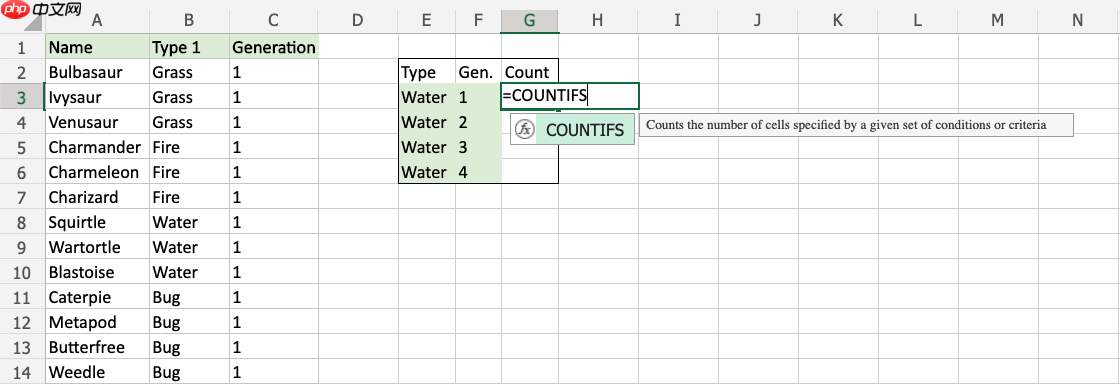Click the Water type cell for Squirtle
This screenshot has width=1120, height=384.
click(x=189, y=222)
